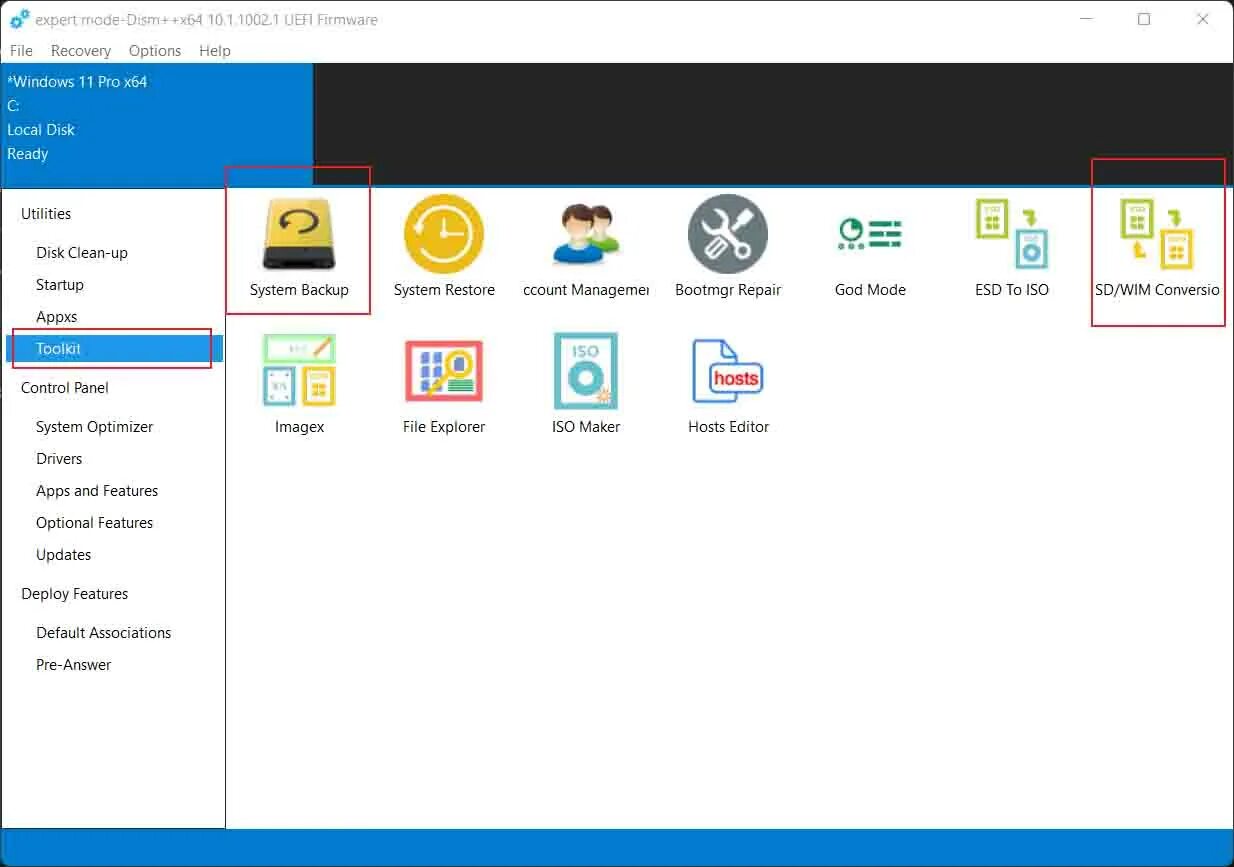Open System Optimizer page
The width and height of the screenshot is (1234, 867).
click(95, 426)
